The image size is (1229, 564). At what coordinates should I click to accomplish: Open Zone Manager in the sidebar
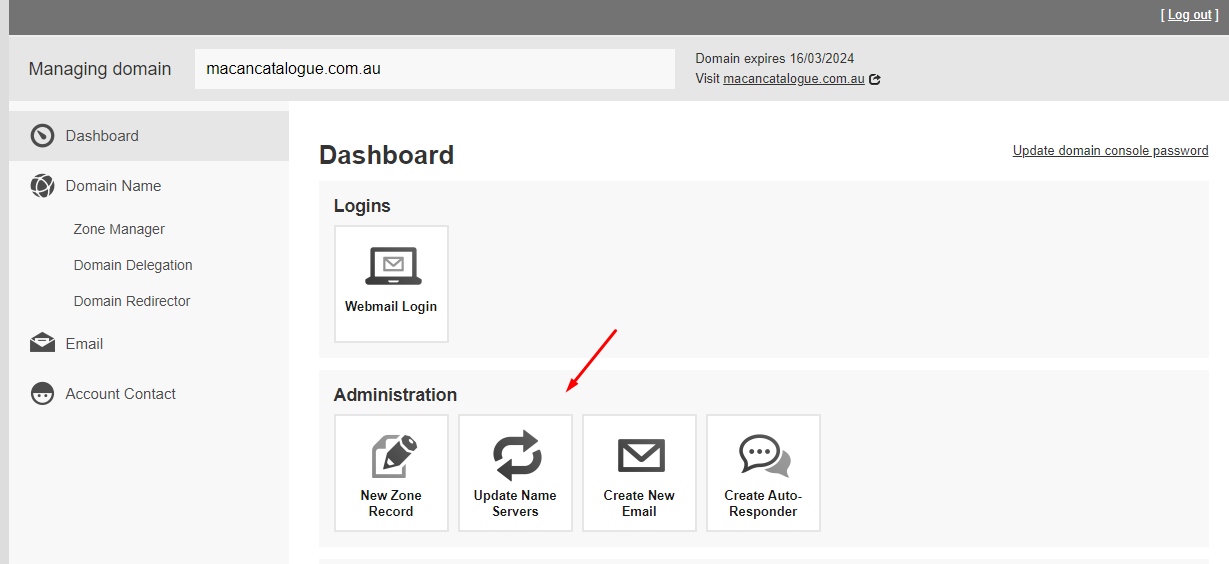pyautogui.click(x=119, y=229)
